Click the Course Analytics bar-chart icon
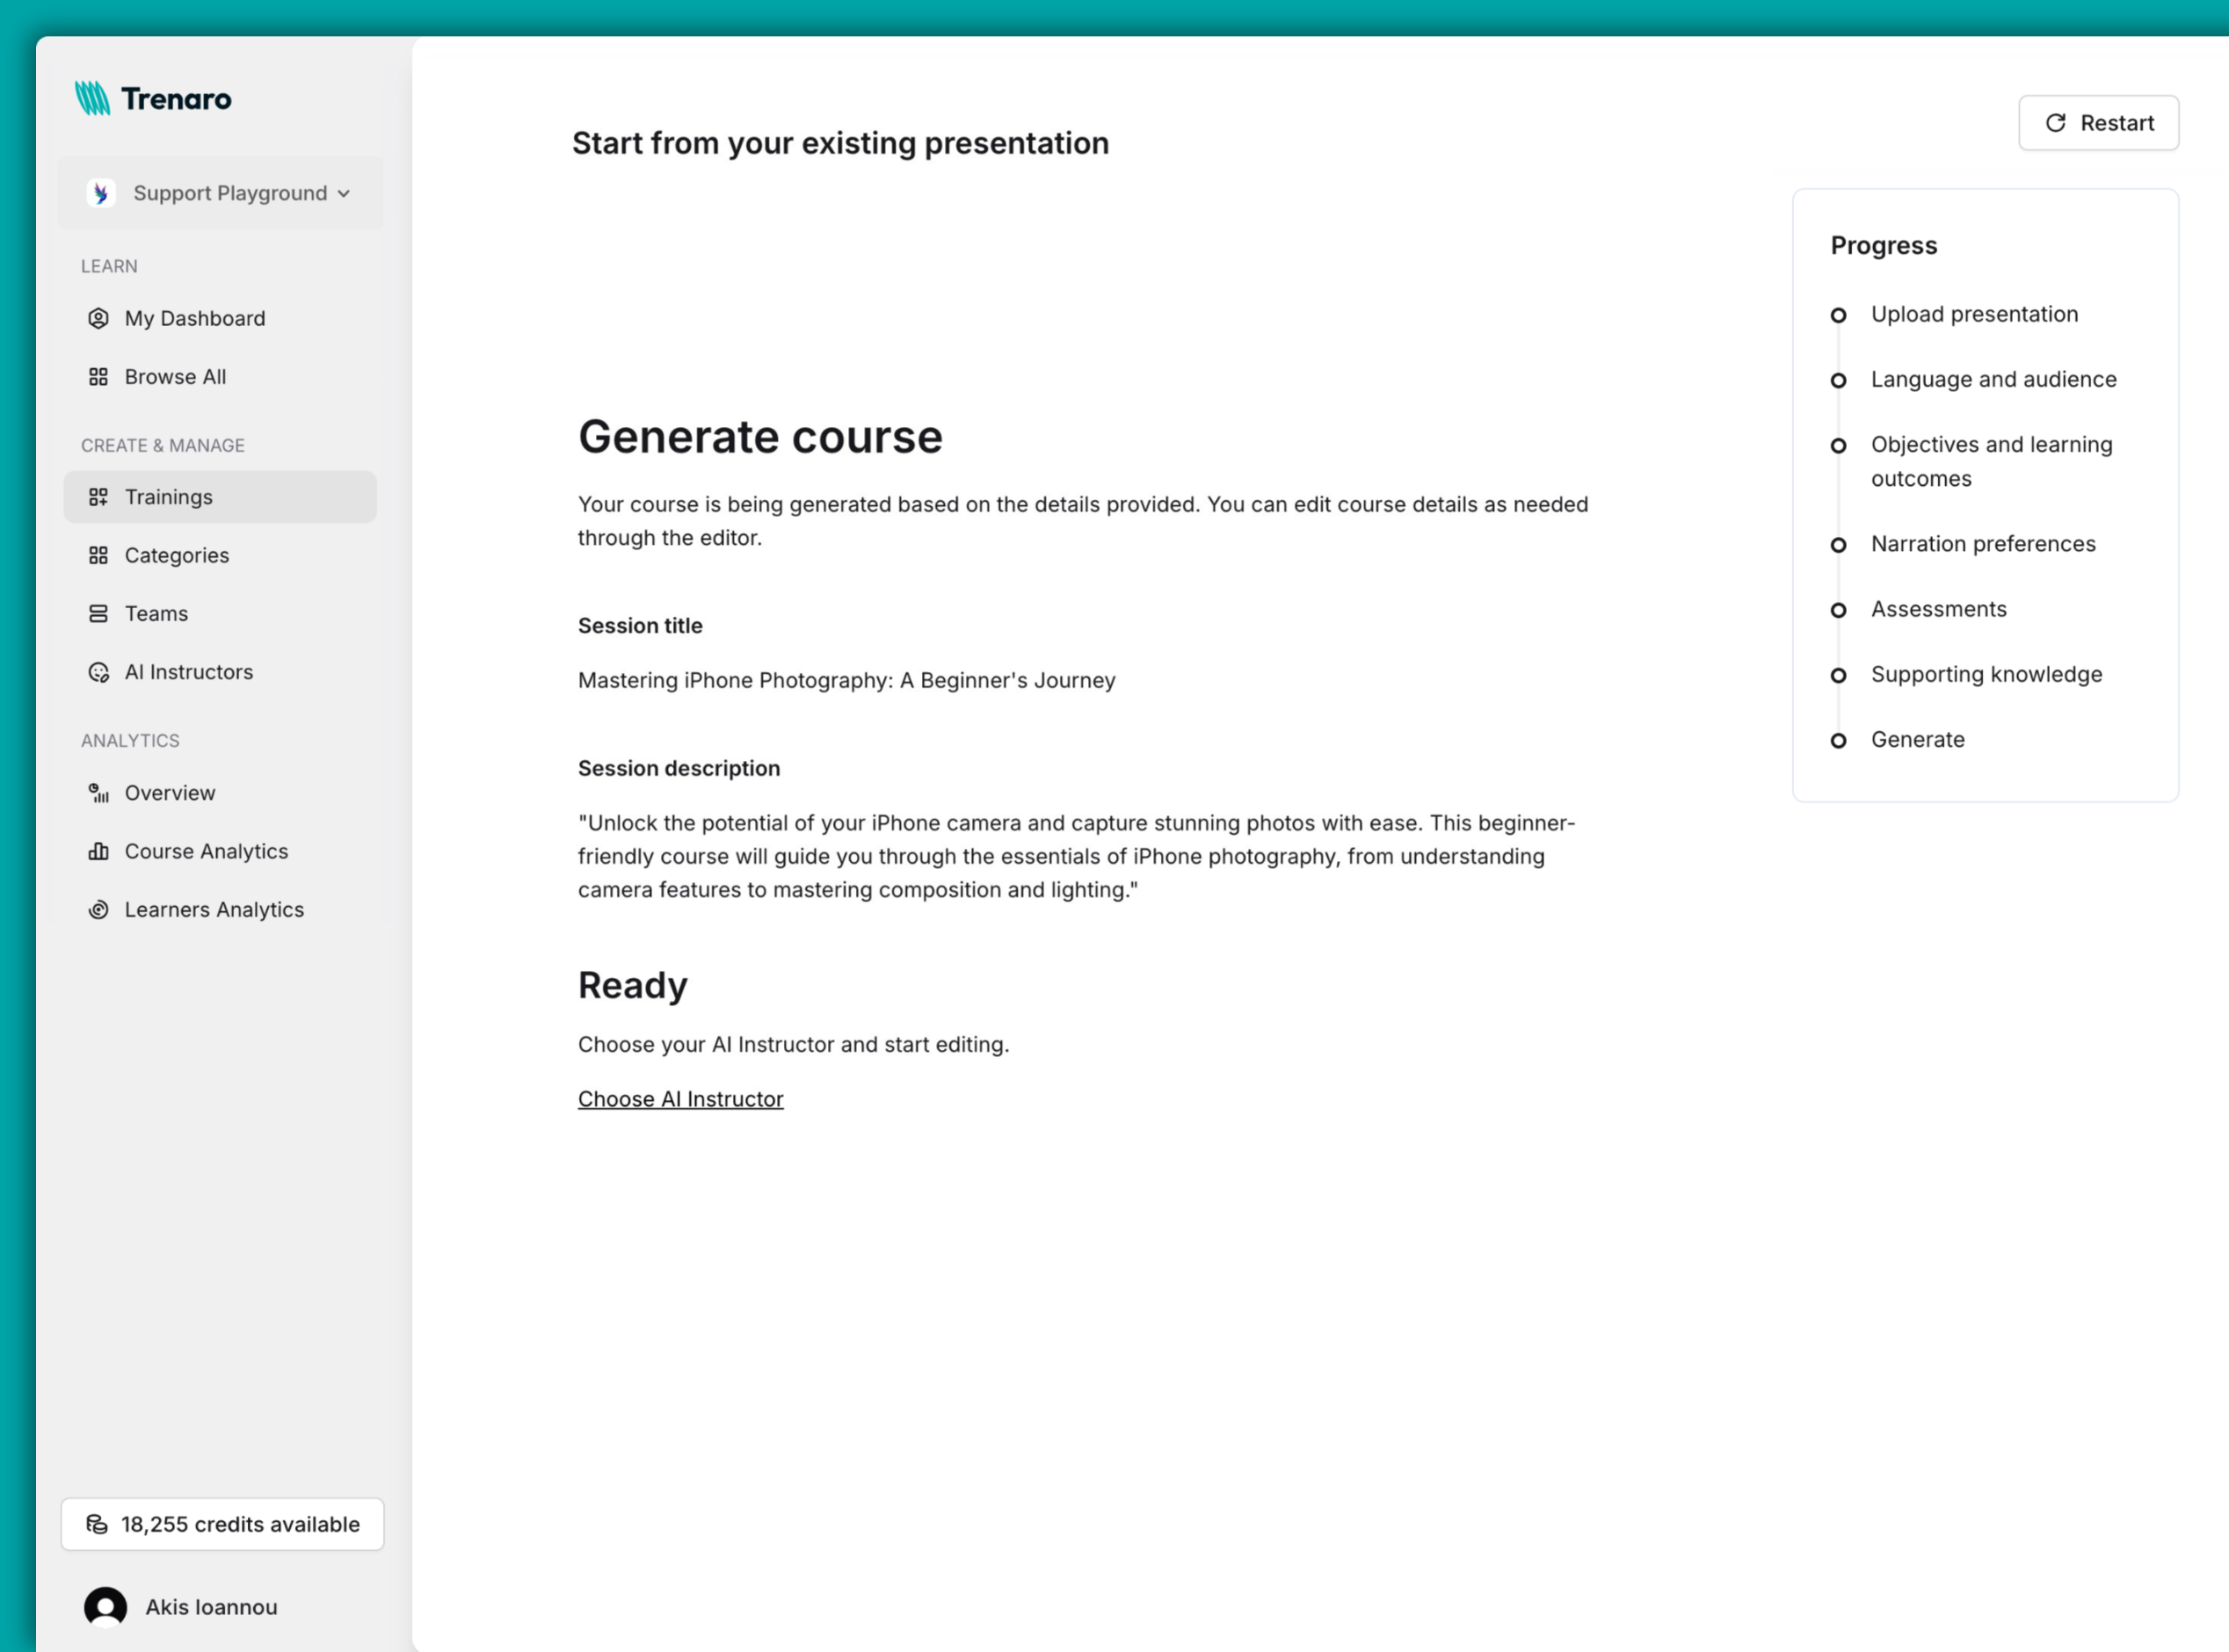The width and height of the screenshot is (2229, 1652). [x=98, y=851]
